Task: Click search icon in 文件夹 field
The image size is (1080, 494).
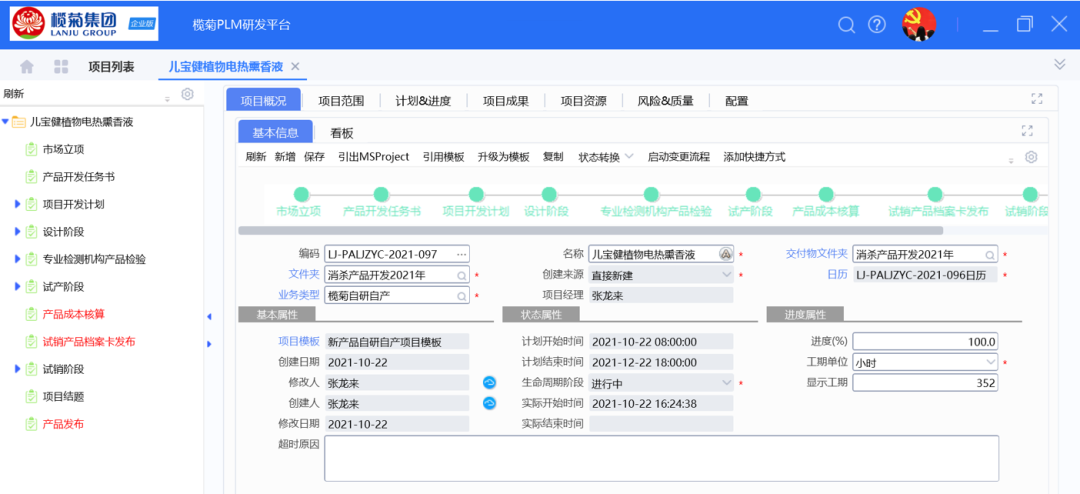Action: click(x=462, y=275)
